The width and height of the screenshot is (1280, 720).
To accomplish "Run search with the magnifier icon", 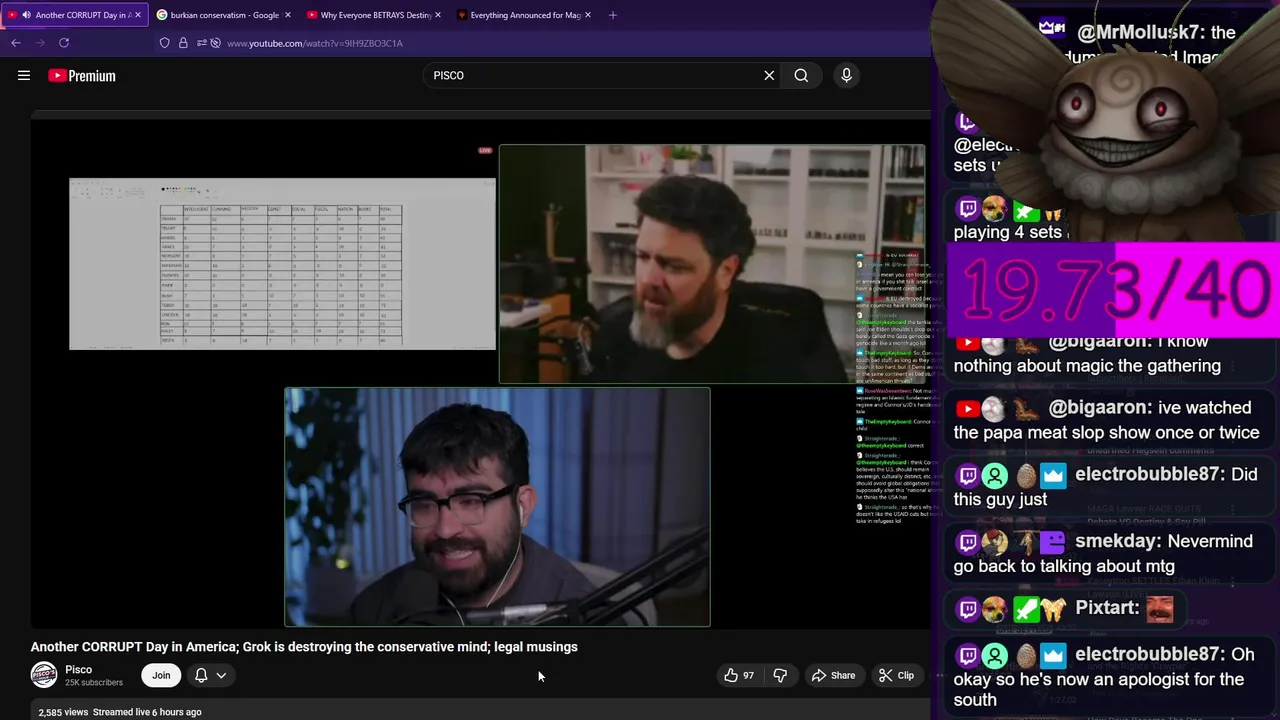I will tap(801, 75).
